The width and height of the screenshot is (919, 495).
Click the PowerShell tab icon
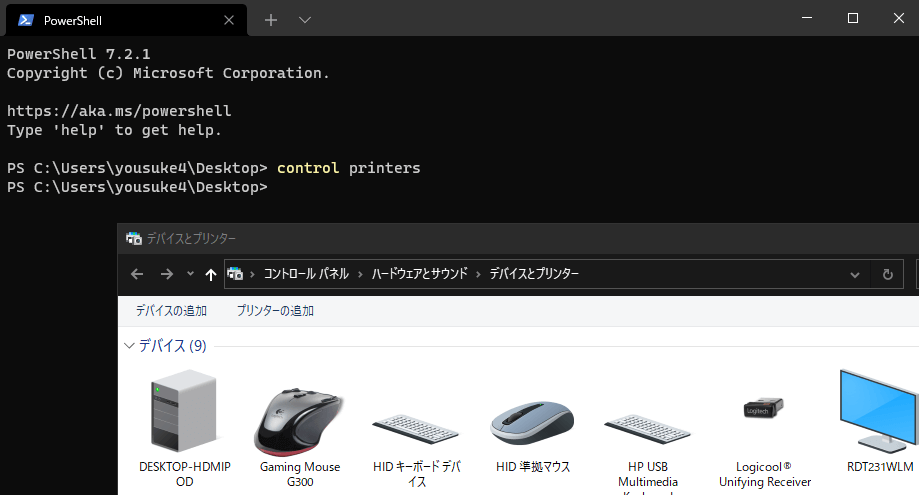click(25, 21)
